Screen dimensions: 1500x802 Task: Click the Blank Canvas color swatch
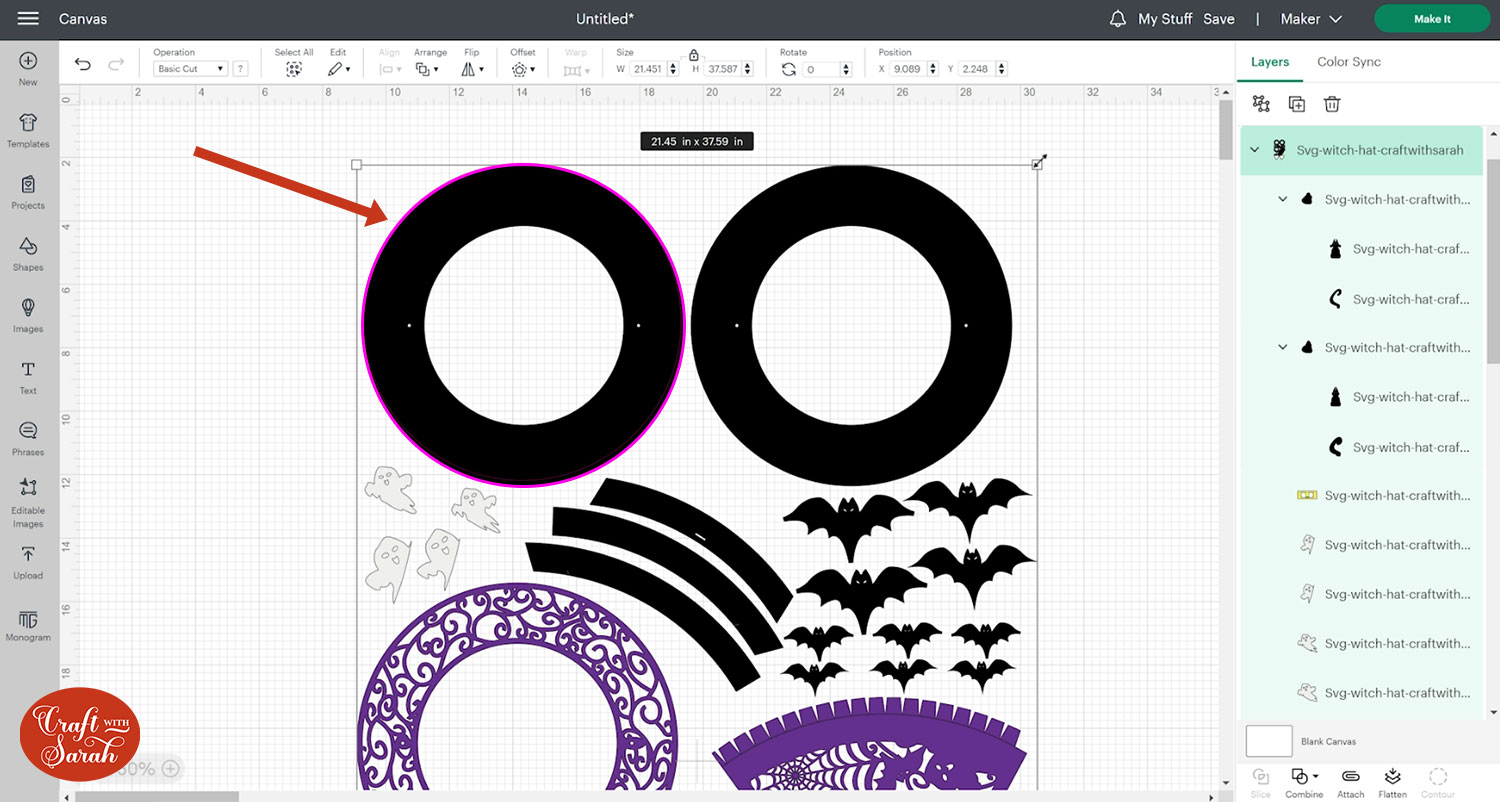click(1269, 742)
